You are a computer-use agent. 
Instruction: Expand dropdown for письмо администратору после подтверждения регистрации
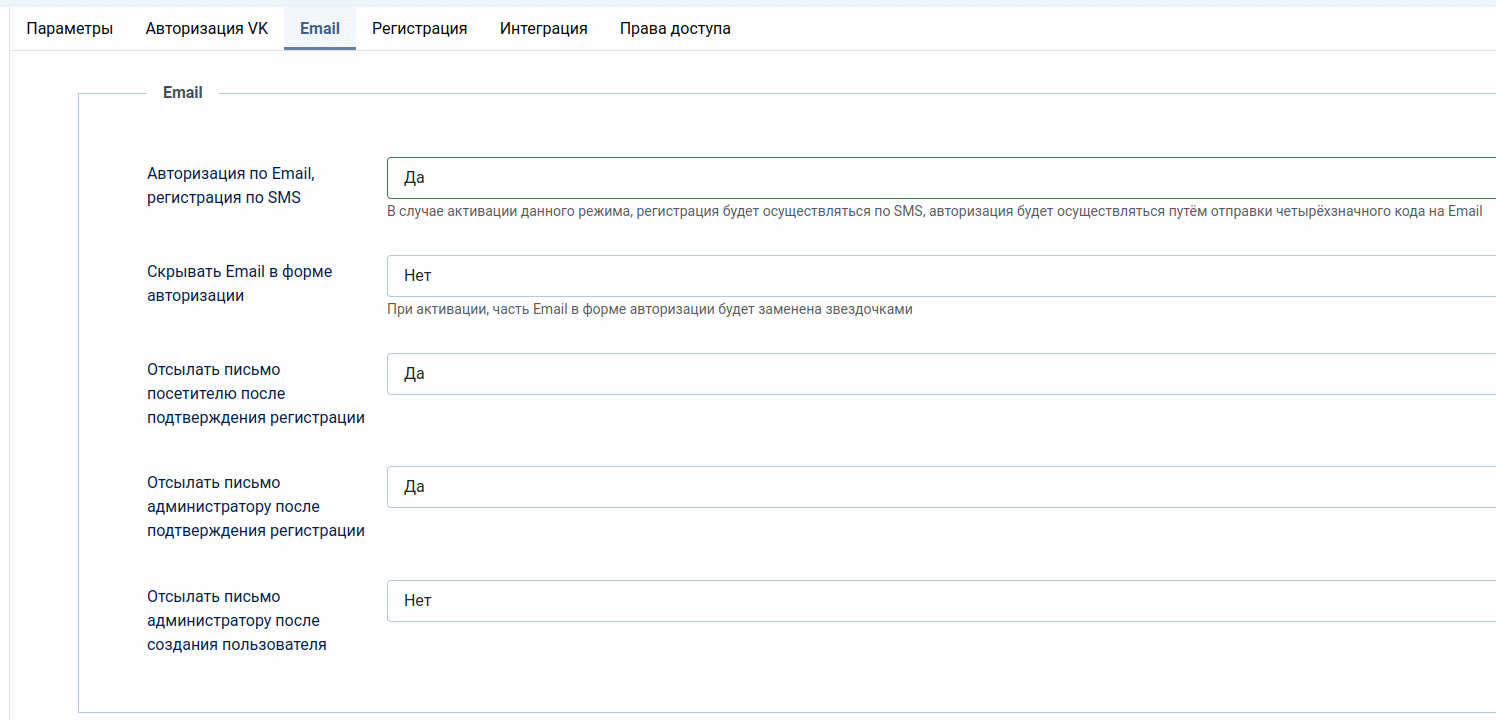(941, 487)
